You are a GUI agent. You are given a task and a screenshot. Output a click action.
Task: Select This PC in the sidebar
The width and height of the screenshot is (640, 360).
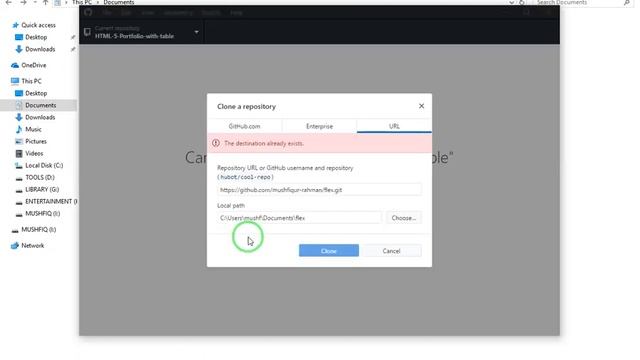tap(31, 81)
